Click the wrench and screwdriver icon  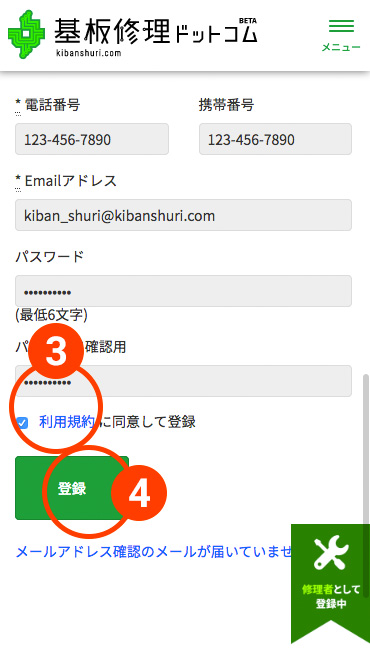[x=331, y=553]
